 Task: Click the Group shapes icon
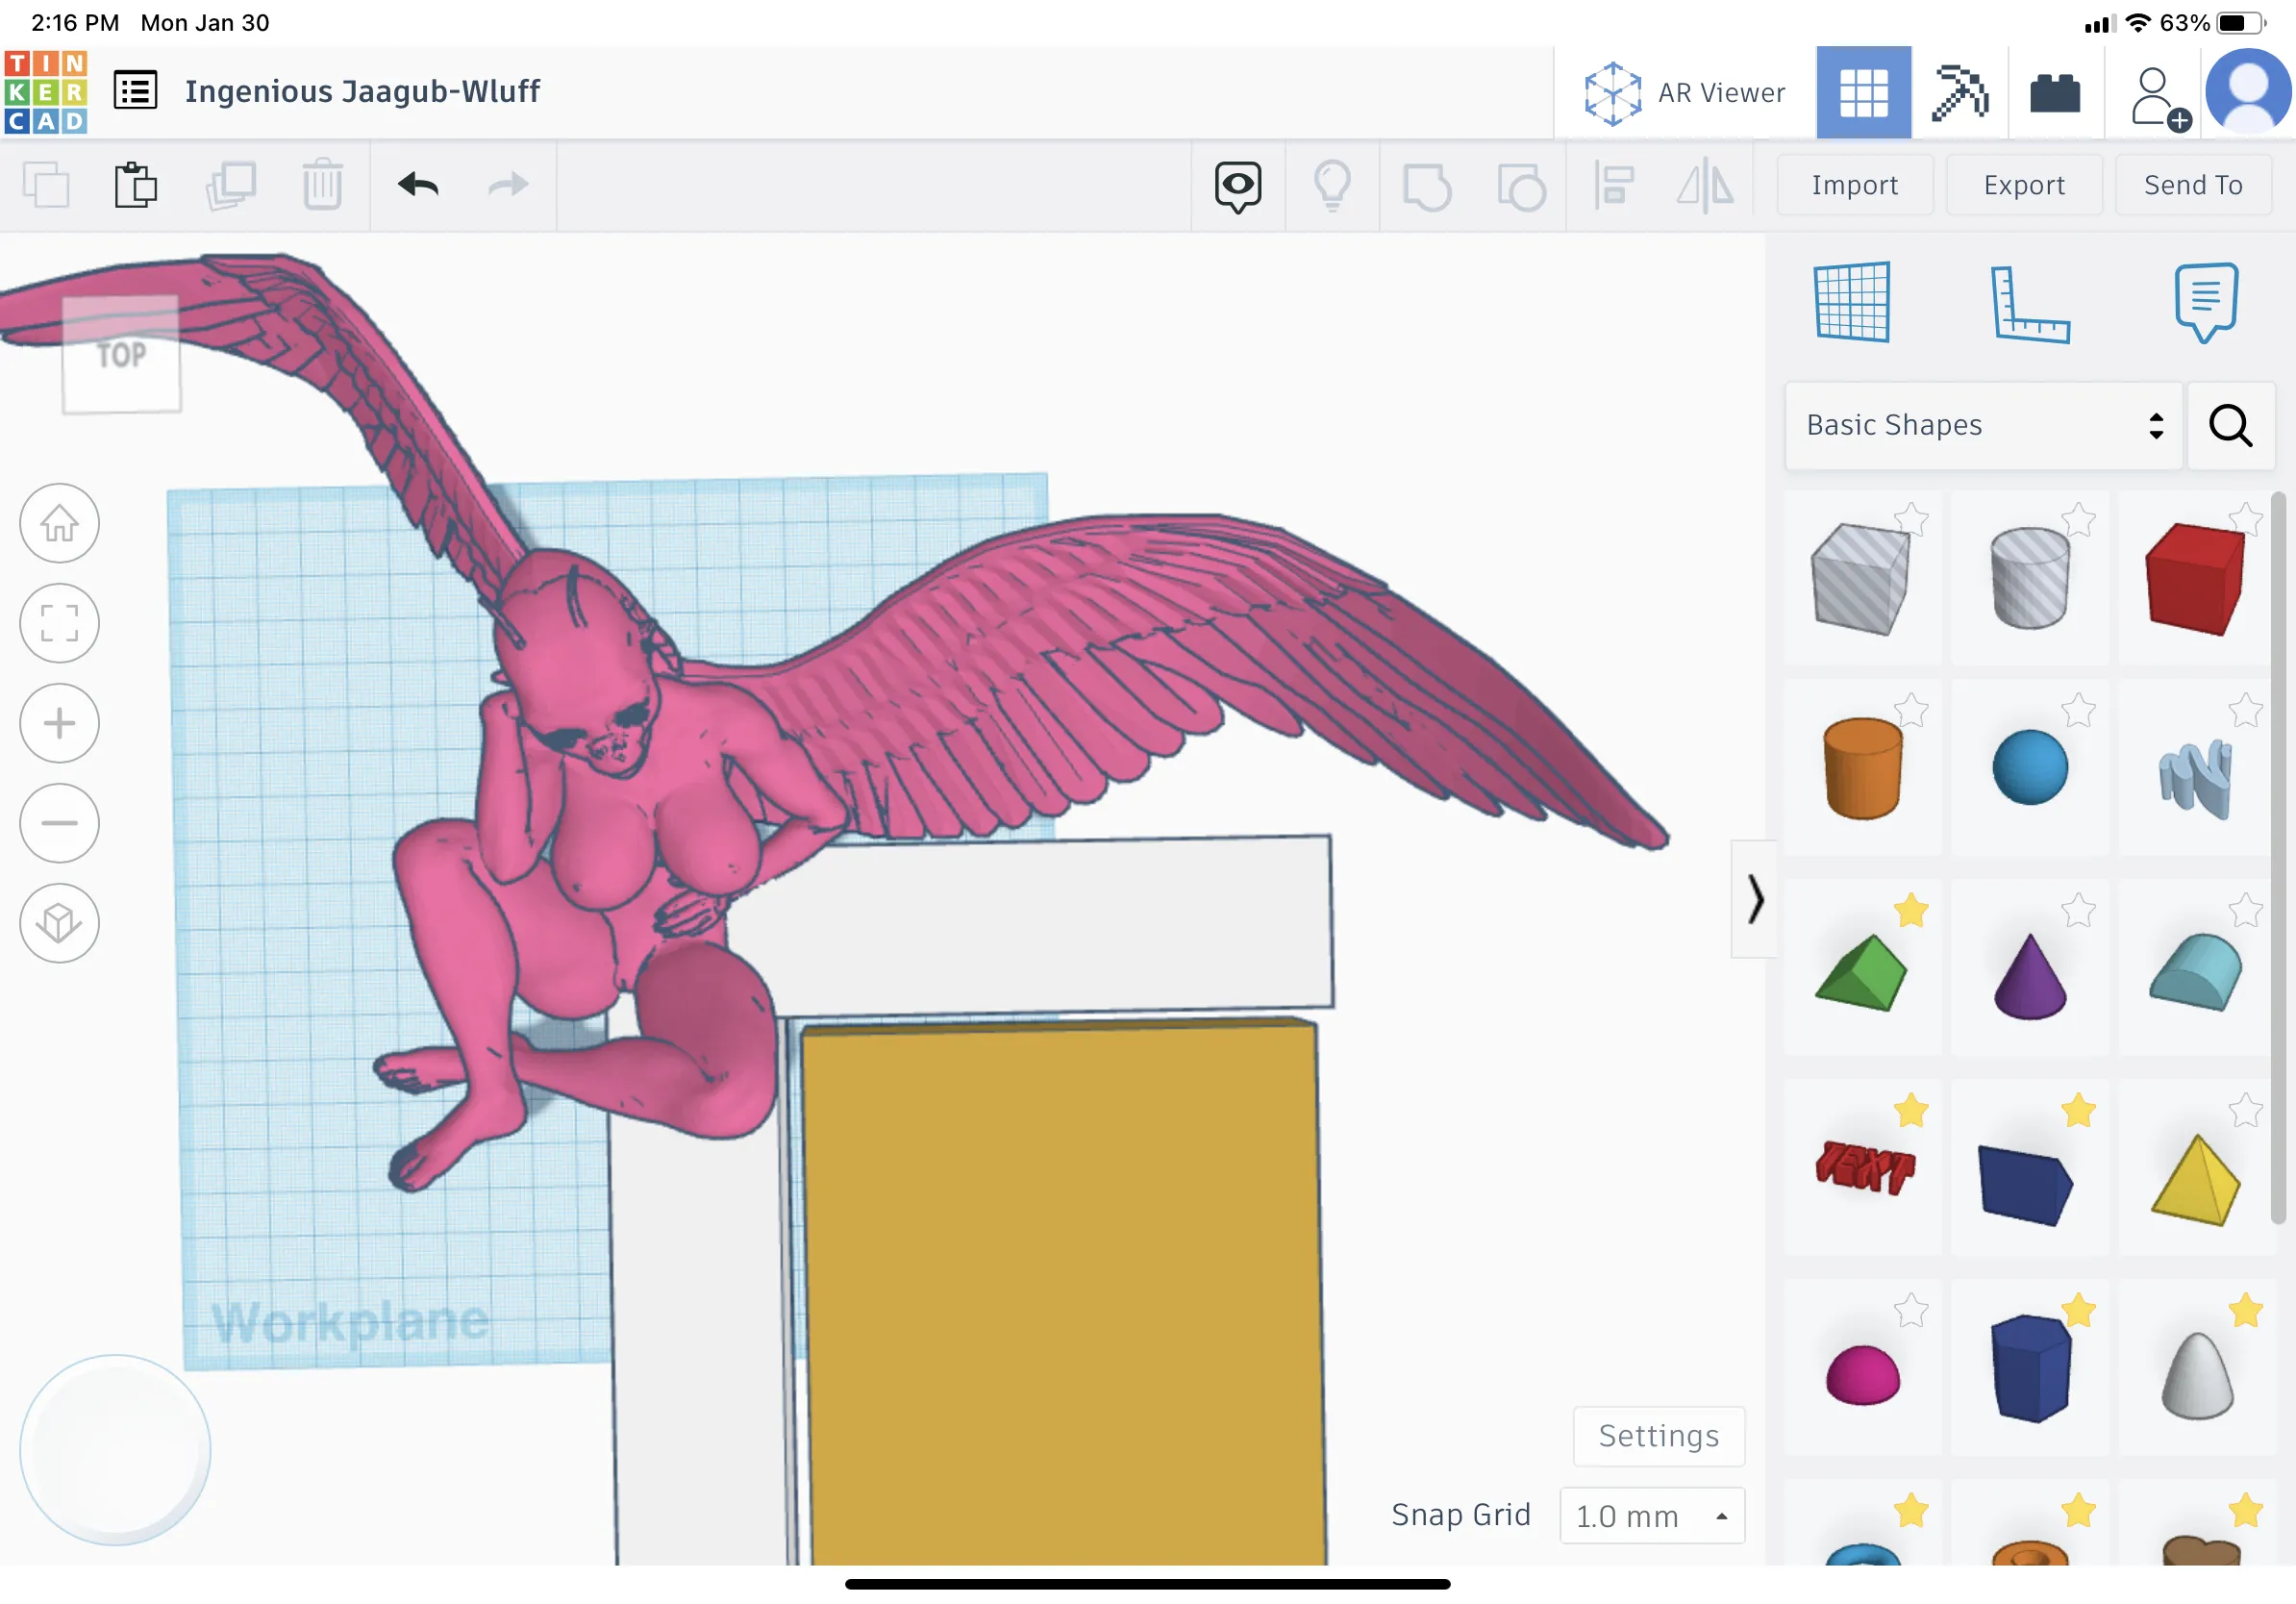point(1427,187)
